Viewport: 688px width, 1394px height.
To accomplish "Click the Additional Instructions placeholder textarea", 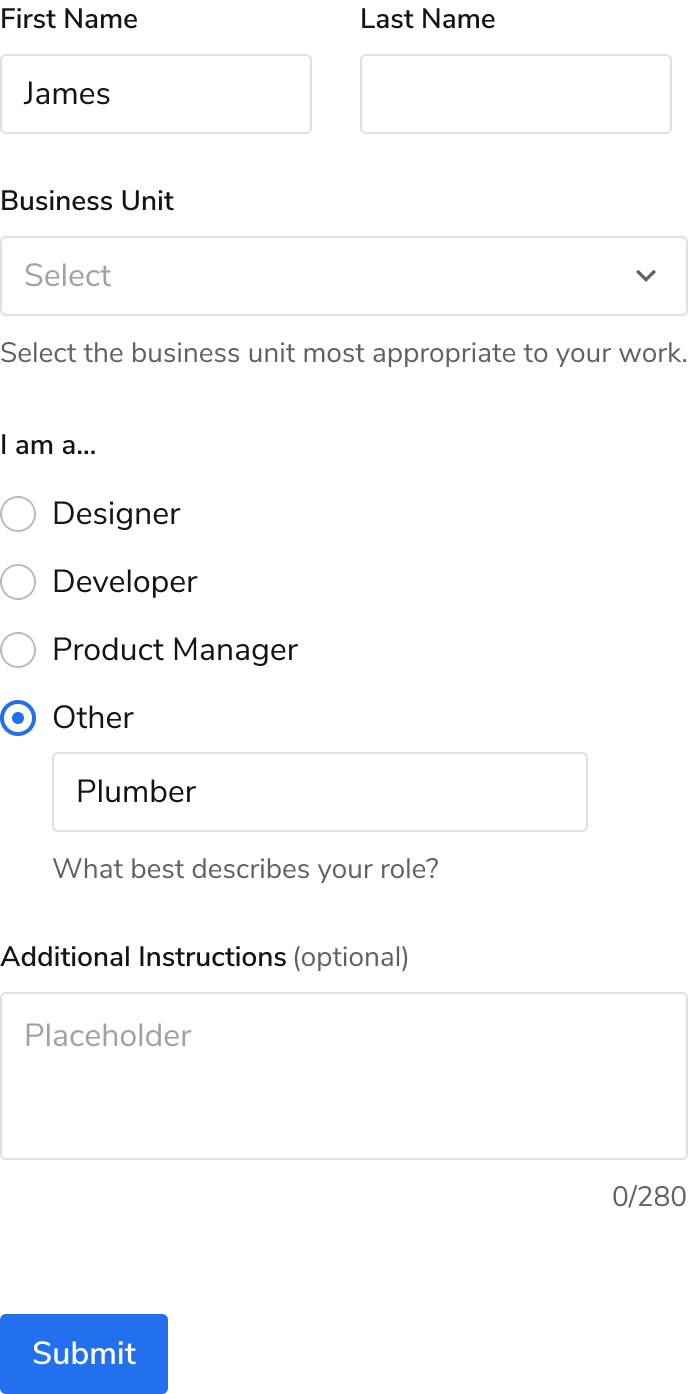I will (344, 1075).
